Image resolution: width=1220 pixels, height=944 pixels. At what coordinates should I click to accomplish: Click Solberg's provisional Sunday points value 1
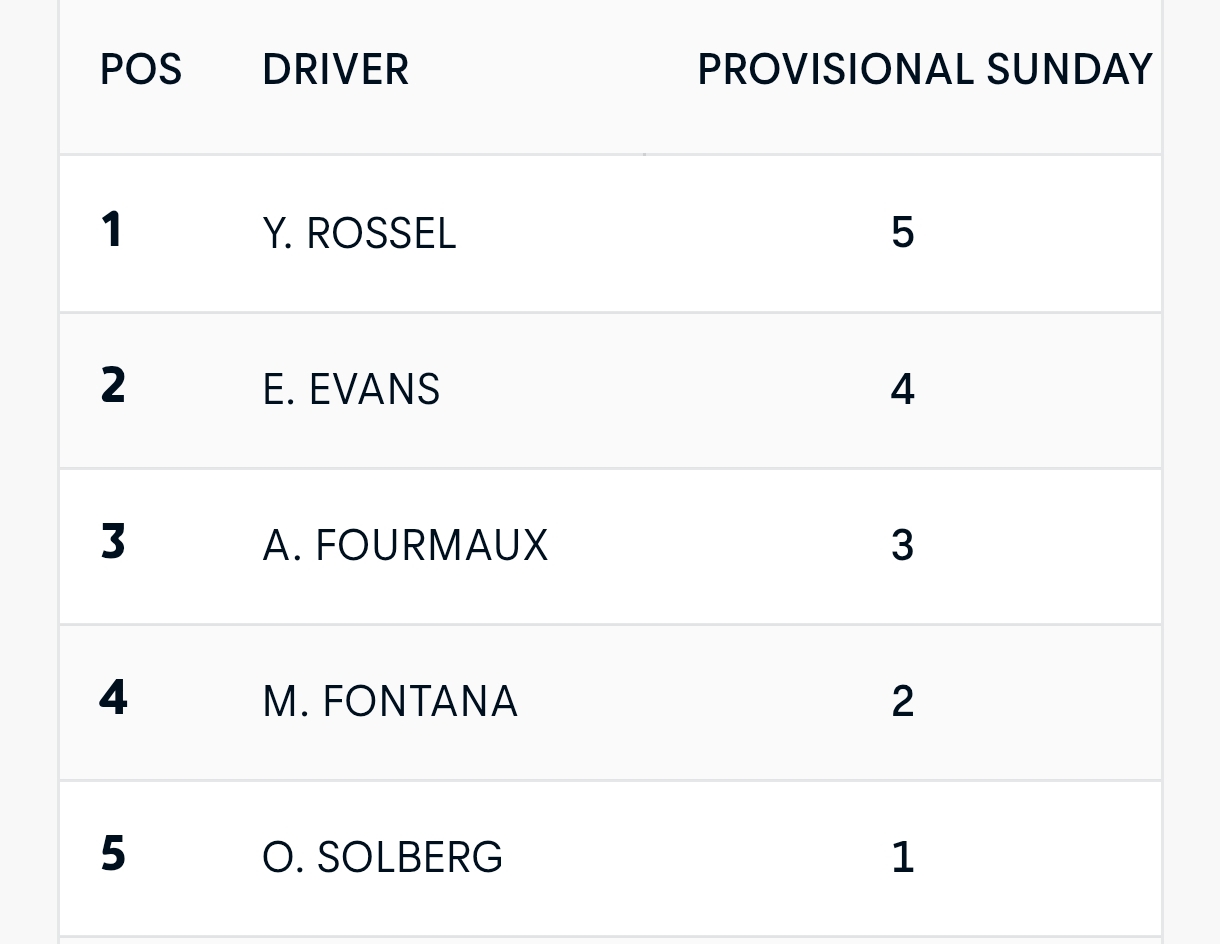[902, 858]
